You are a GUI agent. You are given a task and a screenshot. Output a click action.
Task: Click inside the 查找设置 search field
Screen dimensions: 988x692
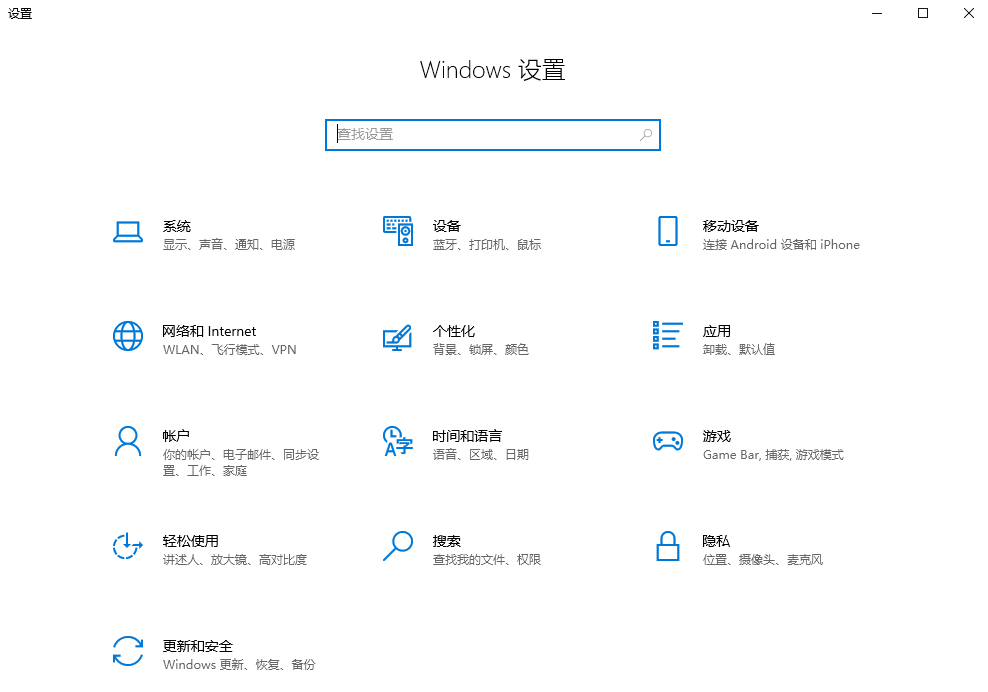click(450, 134)
